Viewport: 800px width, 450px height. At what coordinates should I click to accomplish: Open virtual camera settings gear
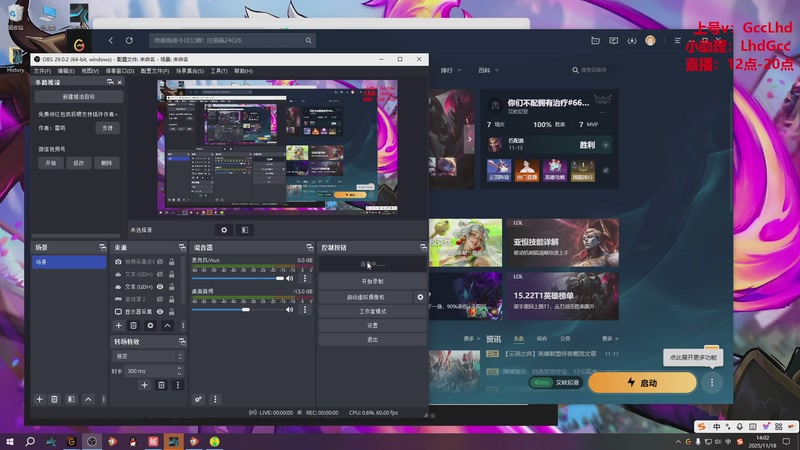pos(420,297)
